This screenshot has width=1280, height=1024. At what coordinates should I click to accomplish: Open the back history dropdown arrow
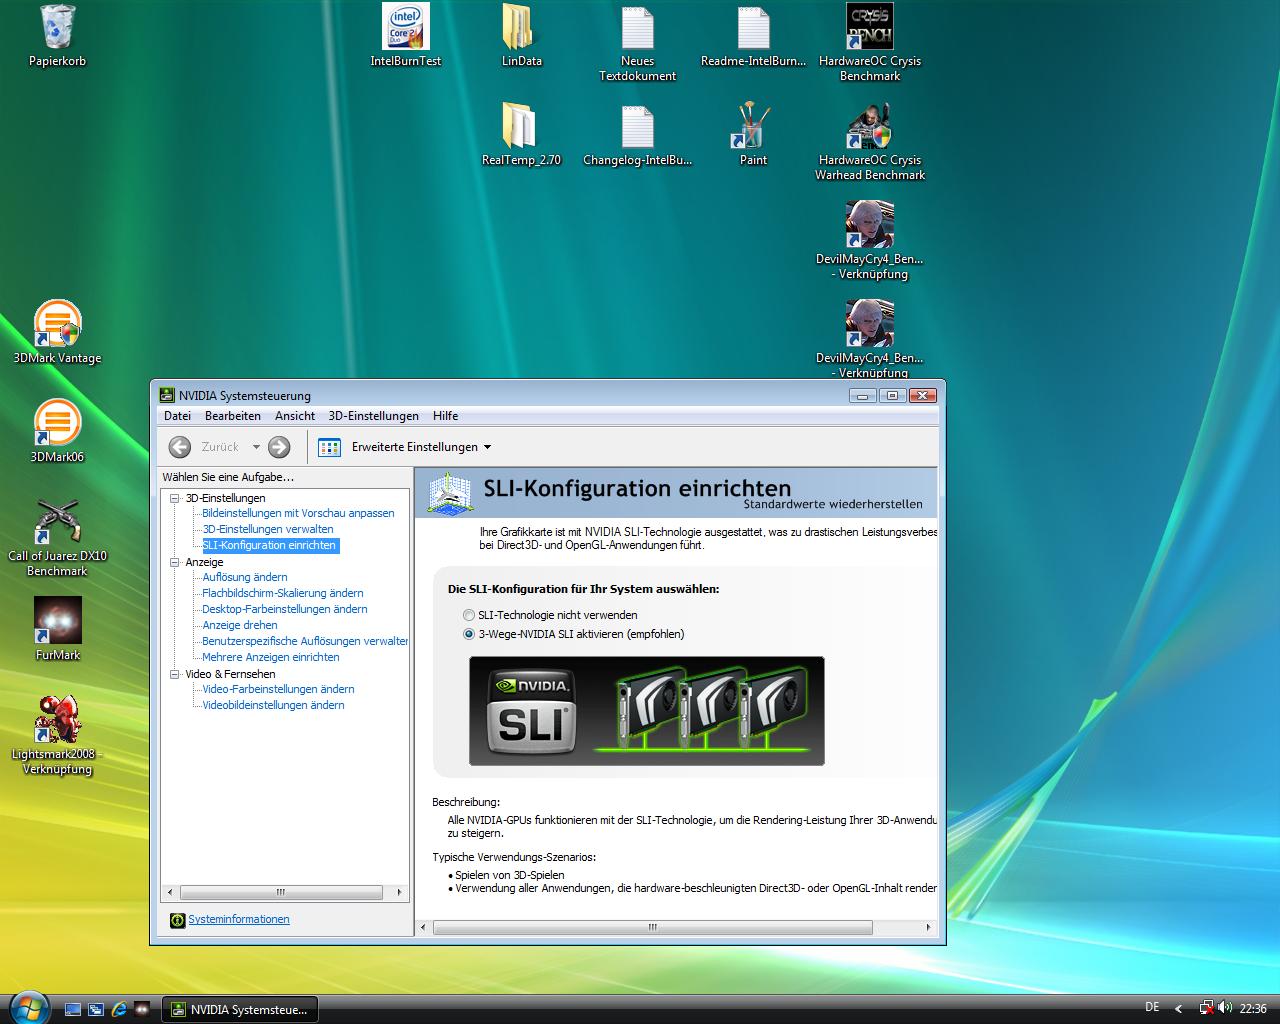(x=256, y=447)
